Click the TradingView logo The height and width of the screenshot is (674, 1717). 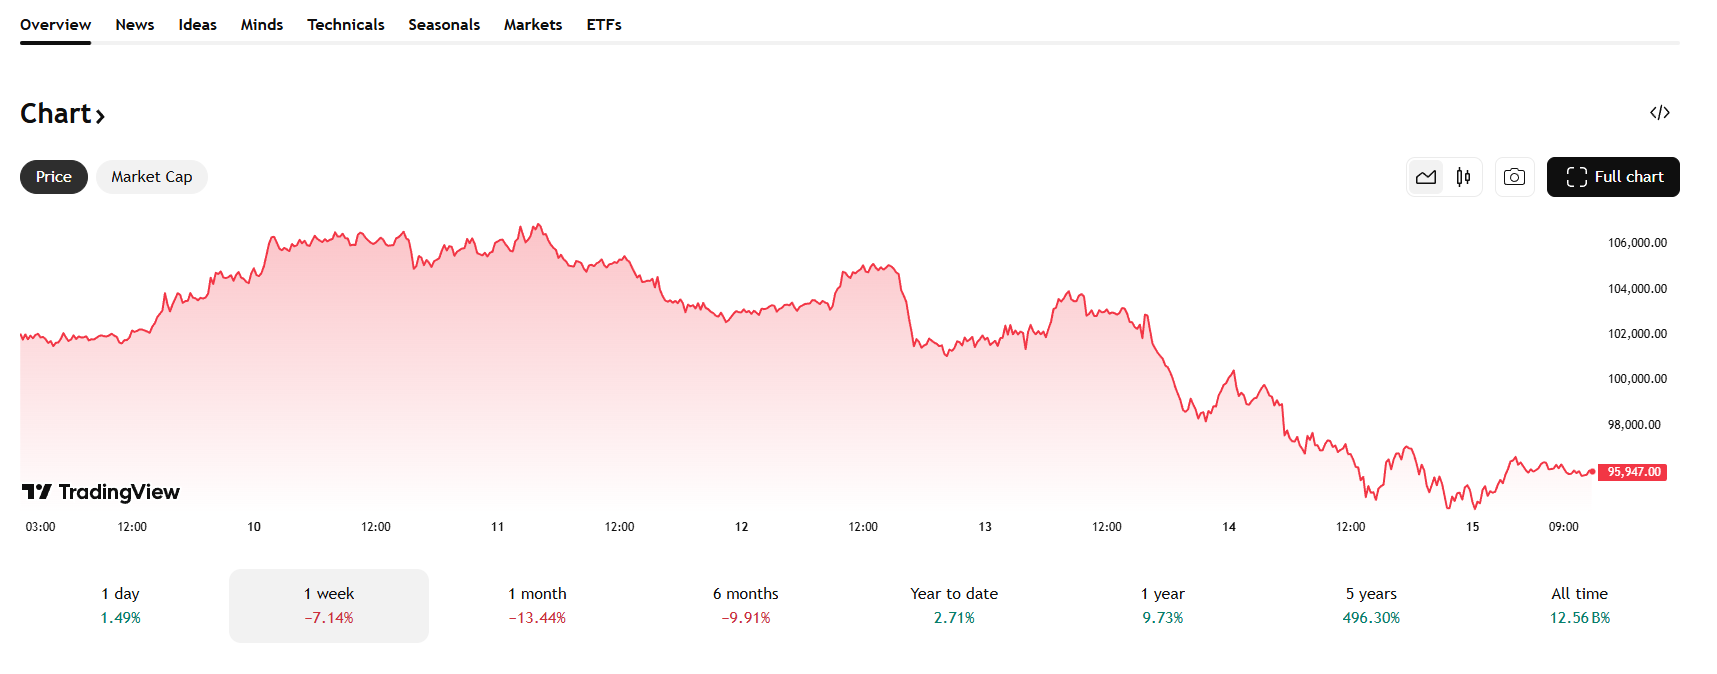(x=100, y=492)
